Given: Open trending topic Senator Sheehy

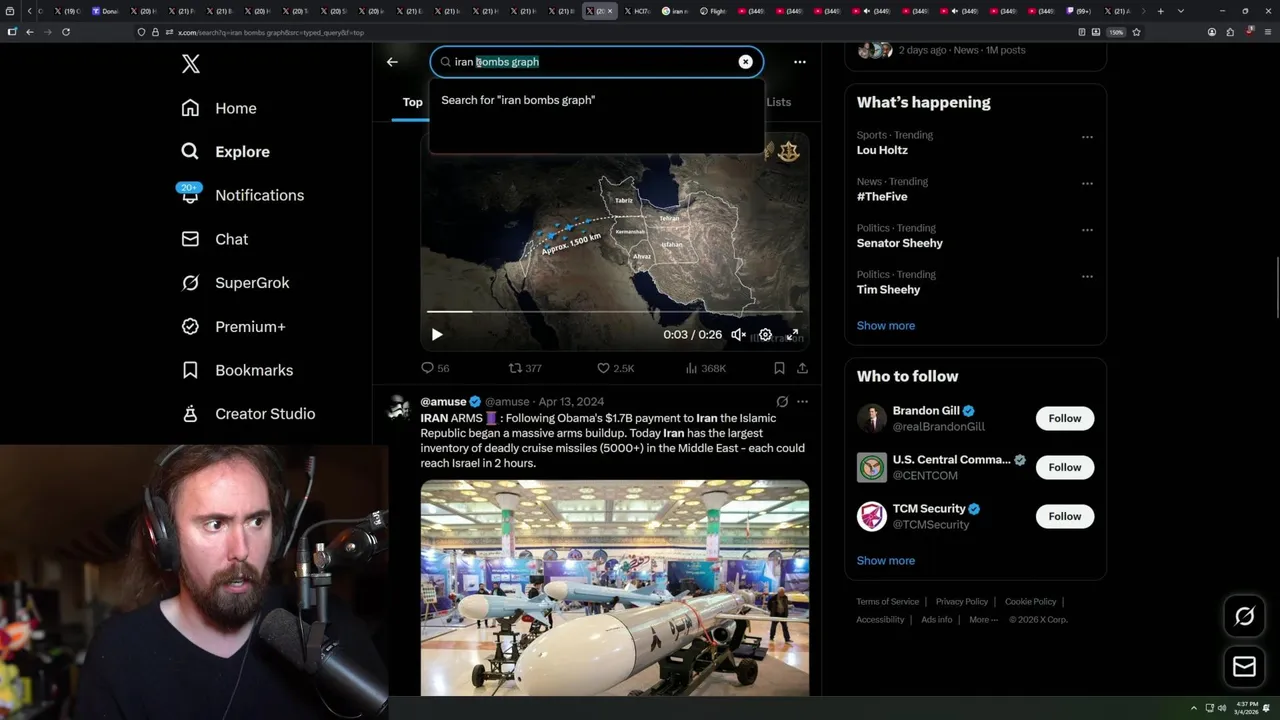Looking at the screenshot, I should (899, 243).
